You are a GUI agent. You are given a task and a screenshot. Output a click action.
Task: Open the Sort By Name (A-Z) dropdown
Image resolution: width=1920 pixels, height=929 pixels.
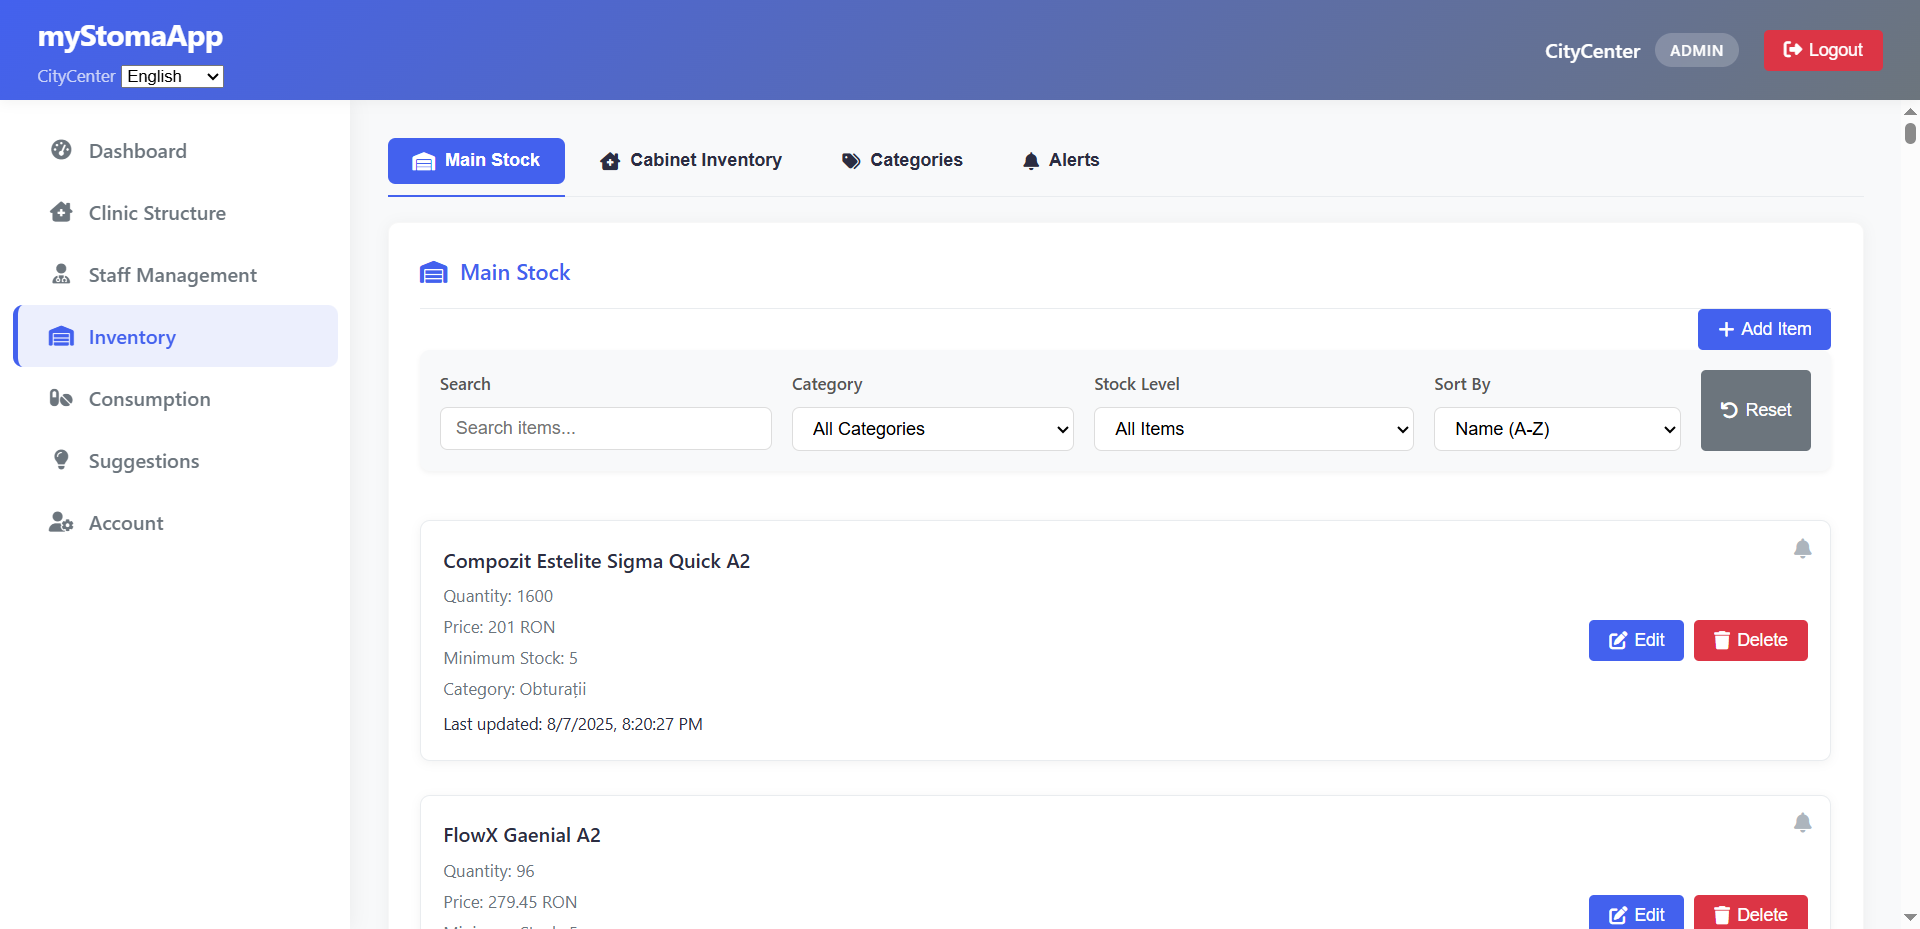1557,429
